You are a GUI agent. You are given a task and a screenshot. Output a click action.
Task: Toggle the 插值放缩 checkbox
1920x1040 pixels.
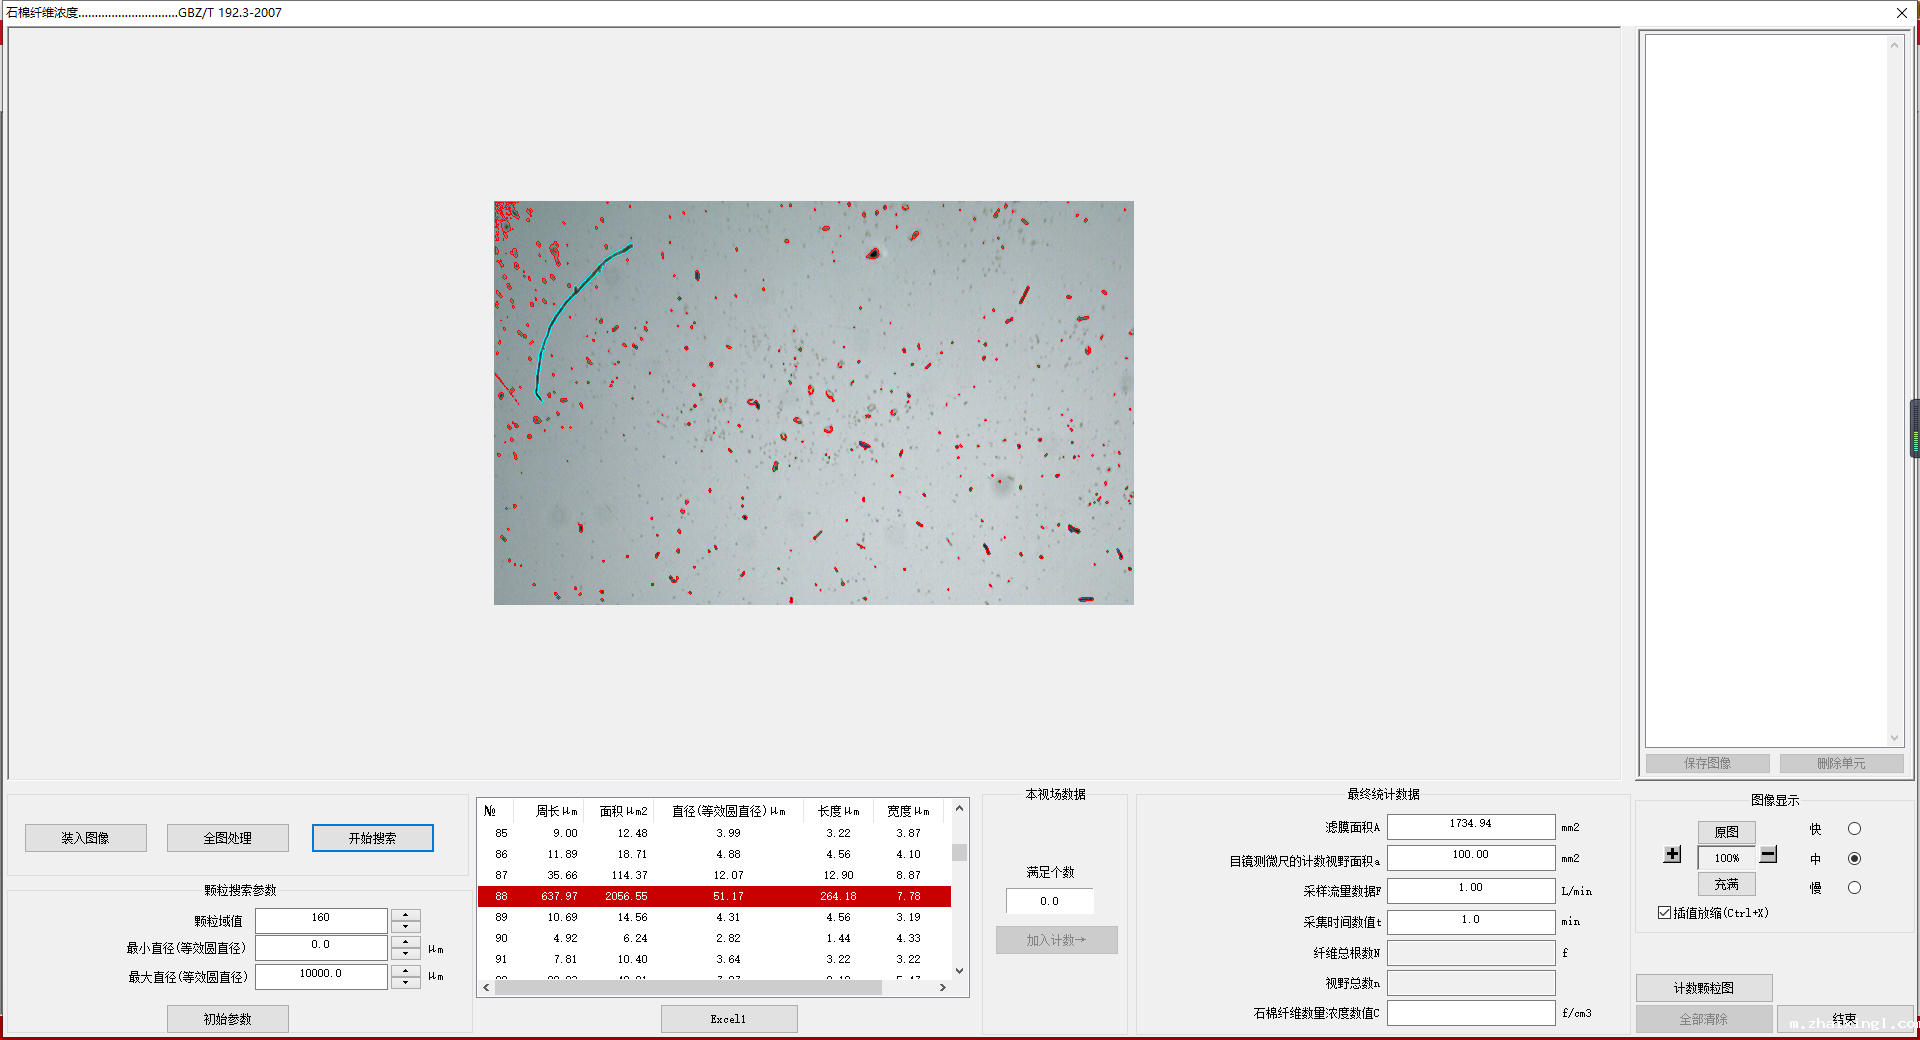pos(1665,913)
